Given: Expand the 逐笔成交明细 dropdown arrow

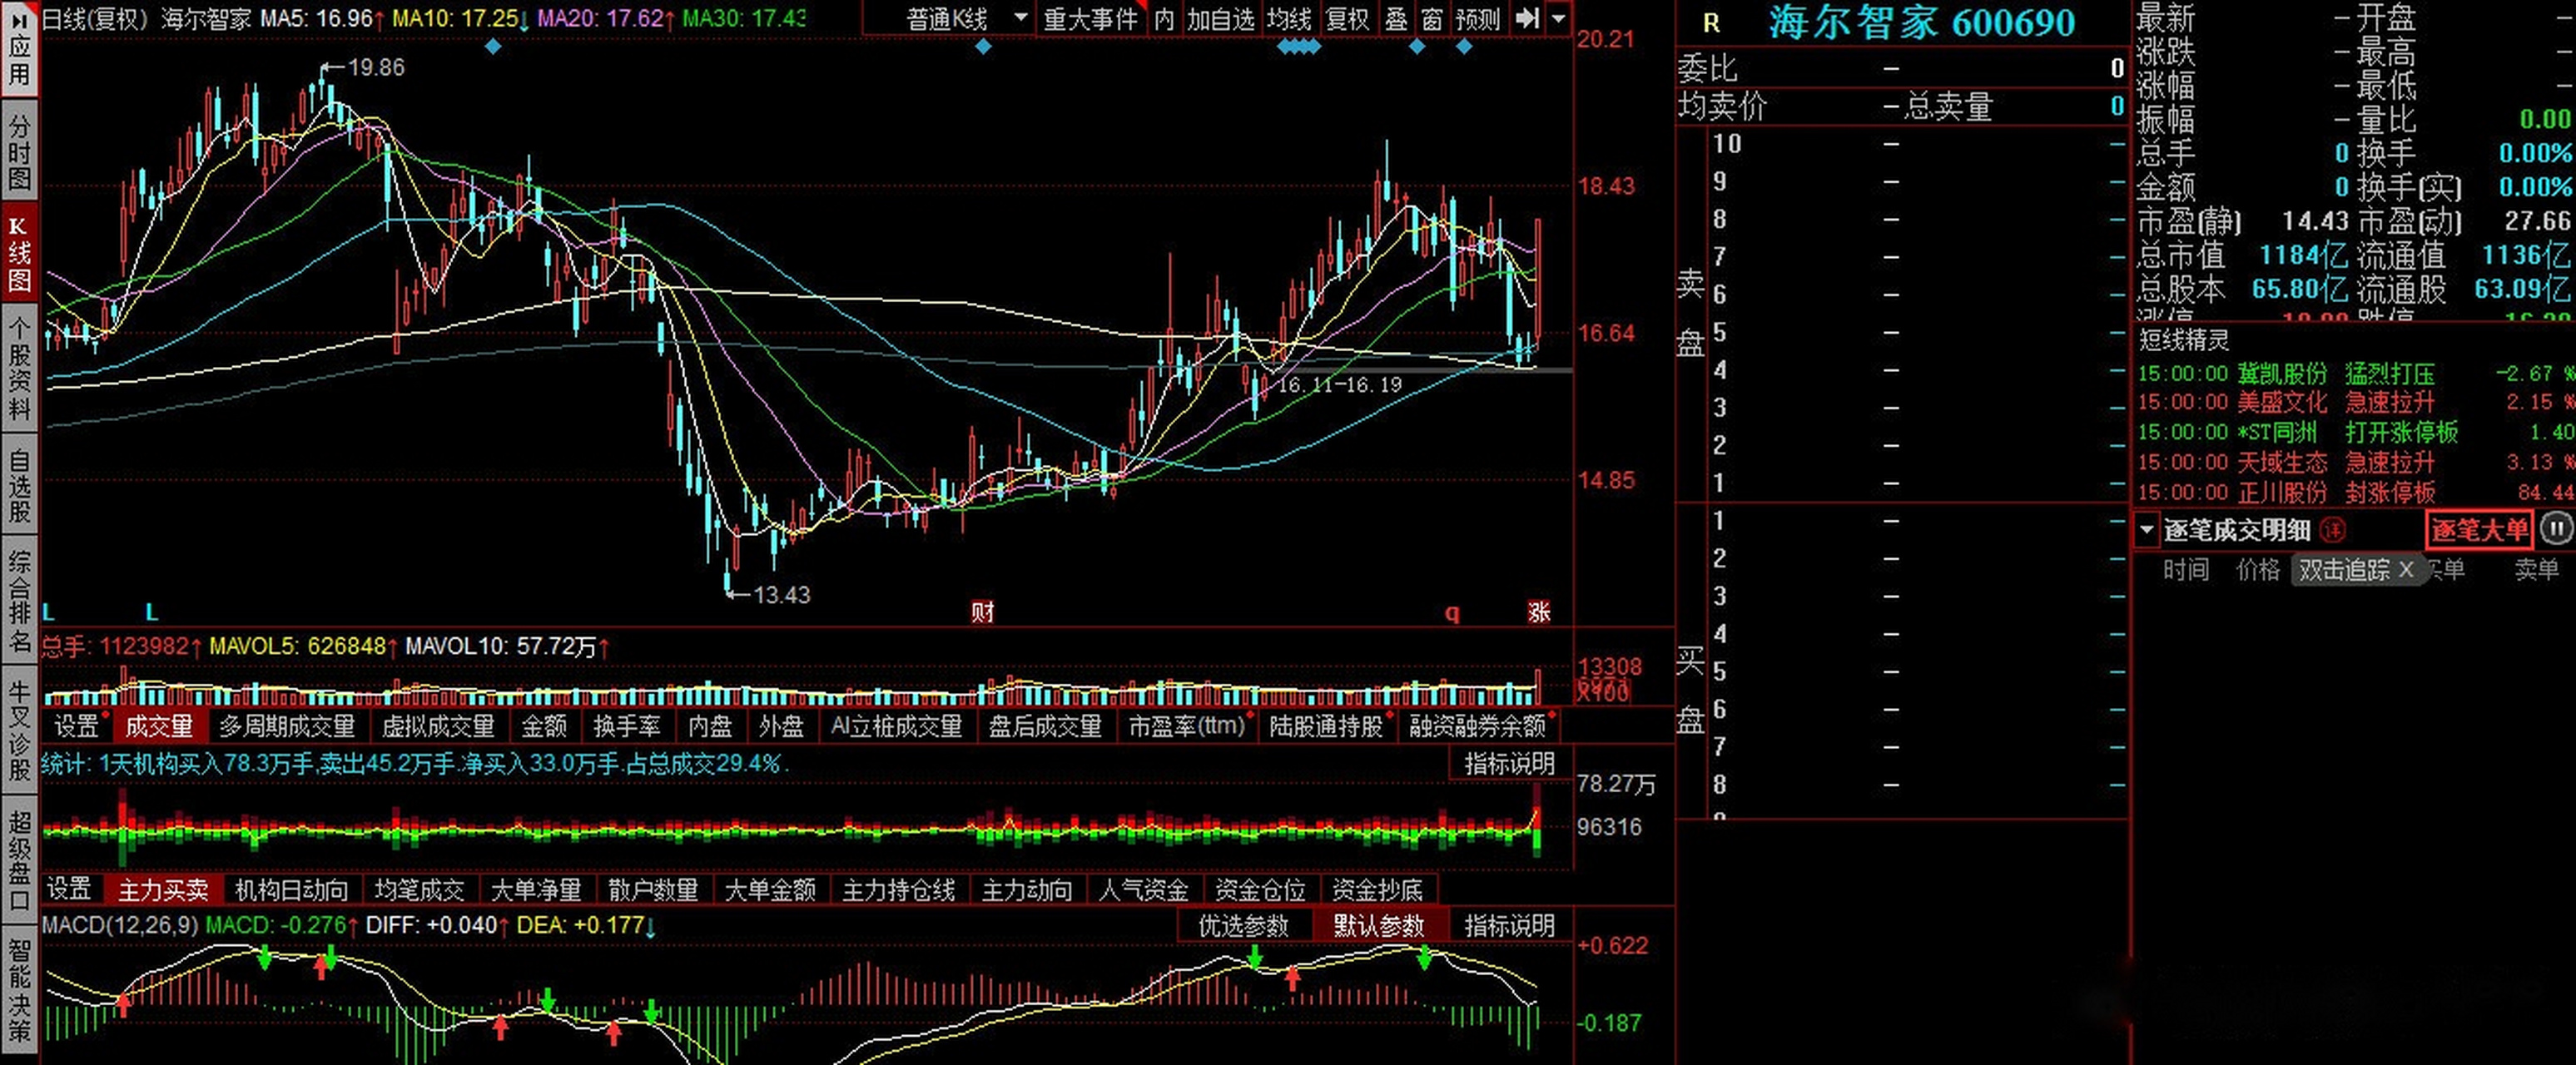Looking at the screenshot, I should click(x=2147, y=530).
